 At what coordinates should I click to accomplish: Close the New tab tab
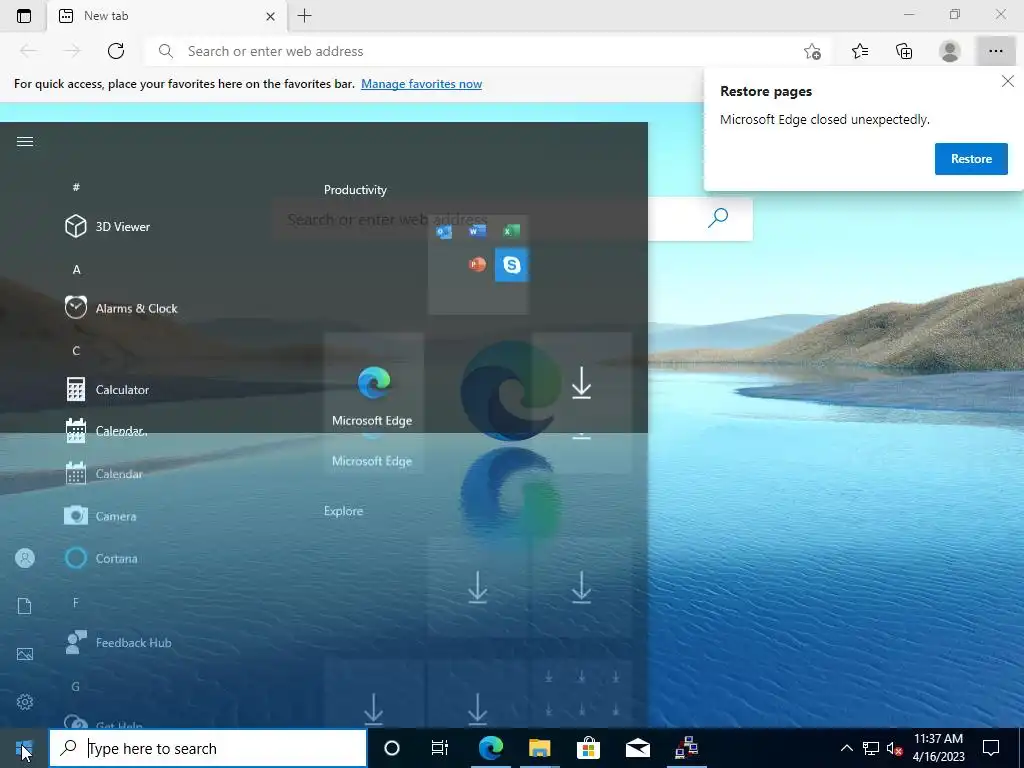point(270,16)
